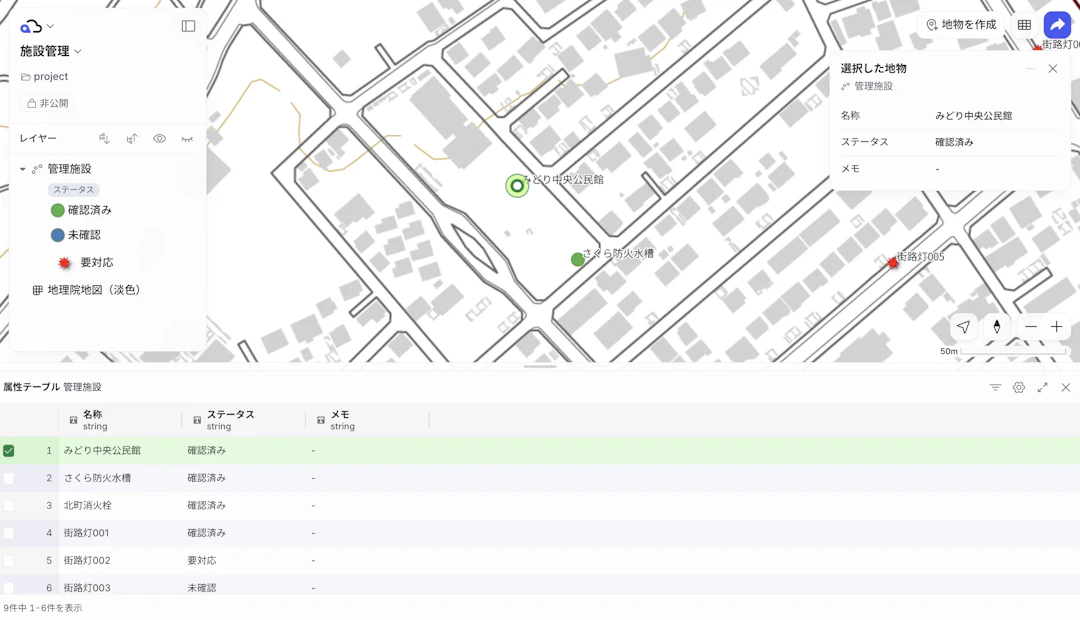The height and width of the screenshot is (620, 1080).
Task: Uncheck the みどり中央公民館 row checkbox
Action: point(8,451)
